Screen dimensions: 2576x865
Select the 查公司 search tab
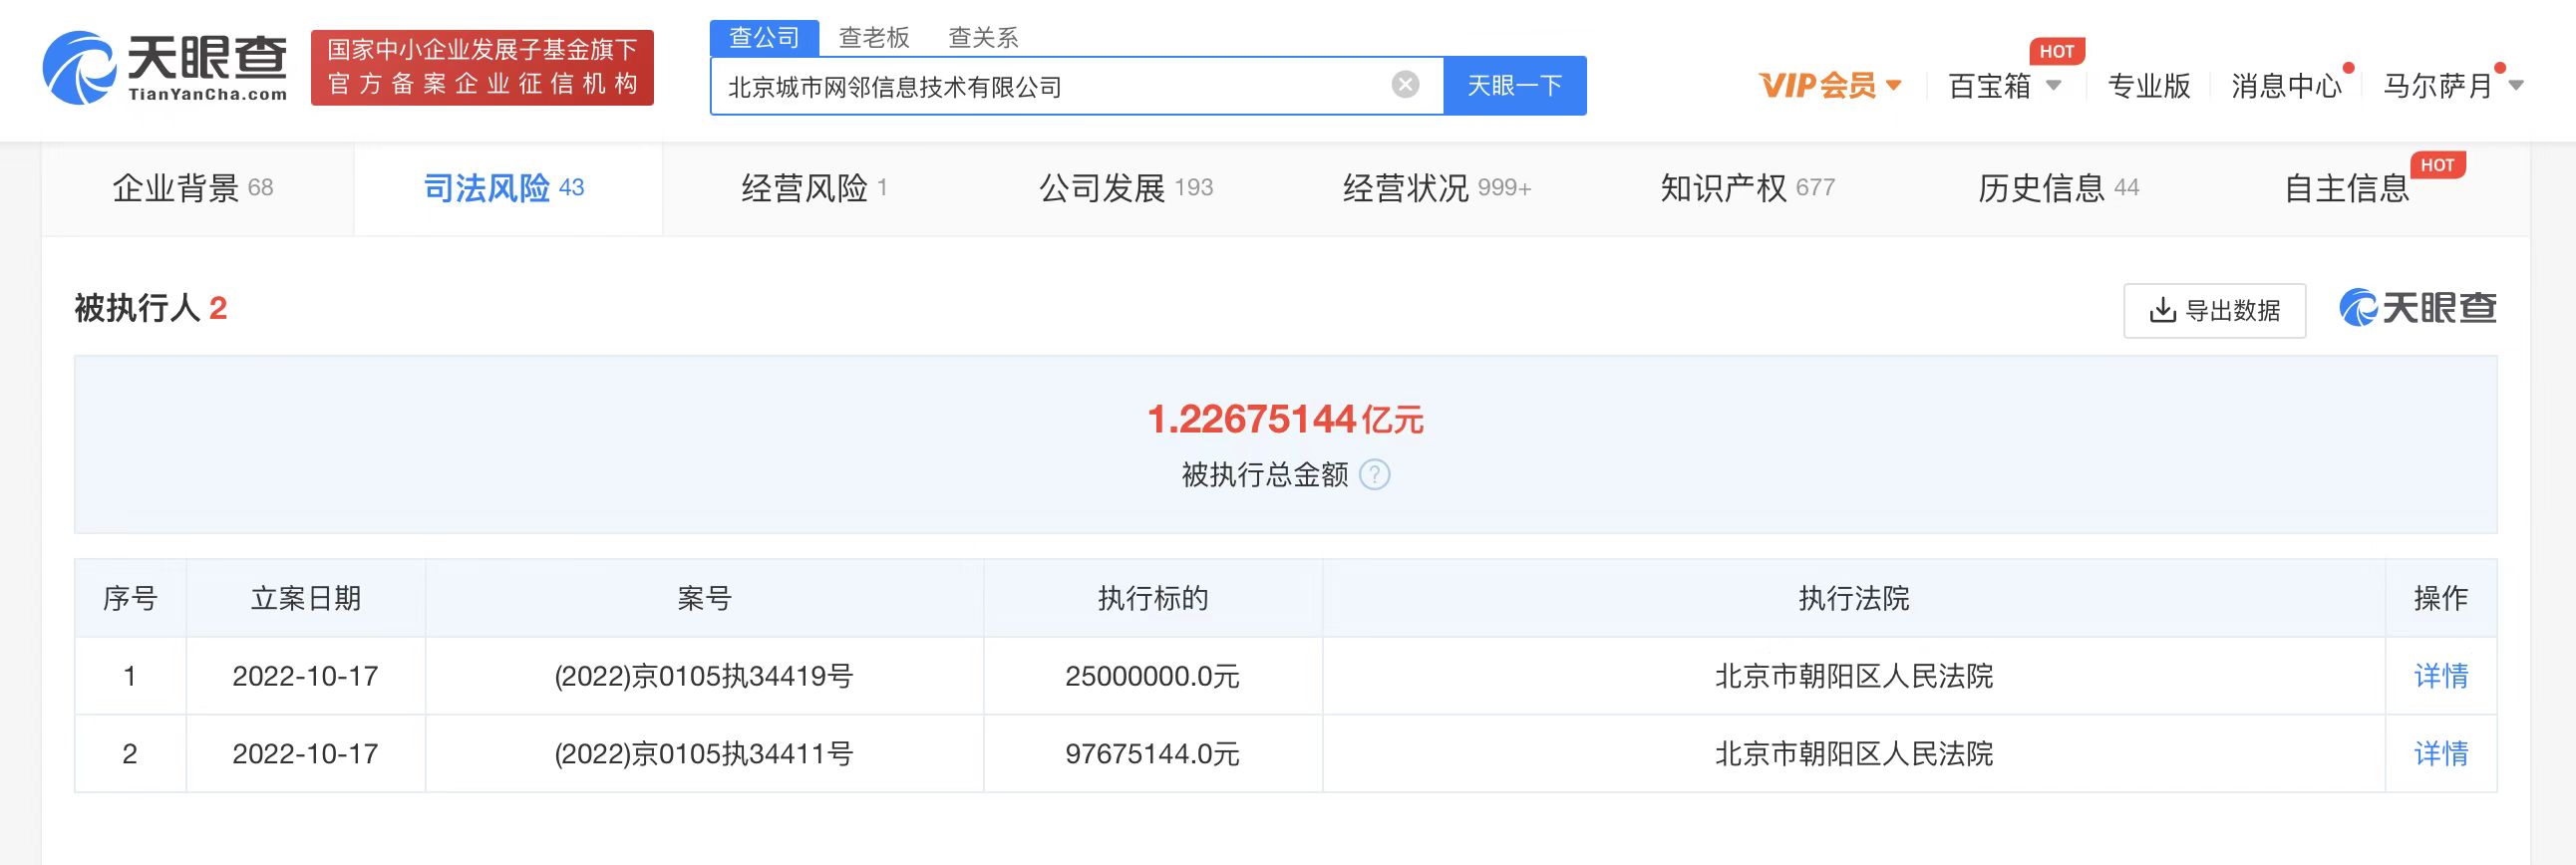(x=764, y=38)
